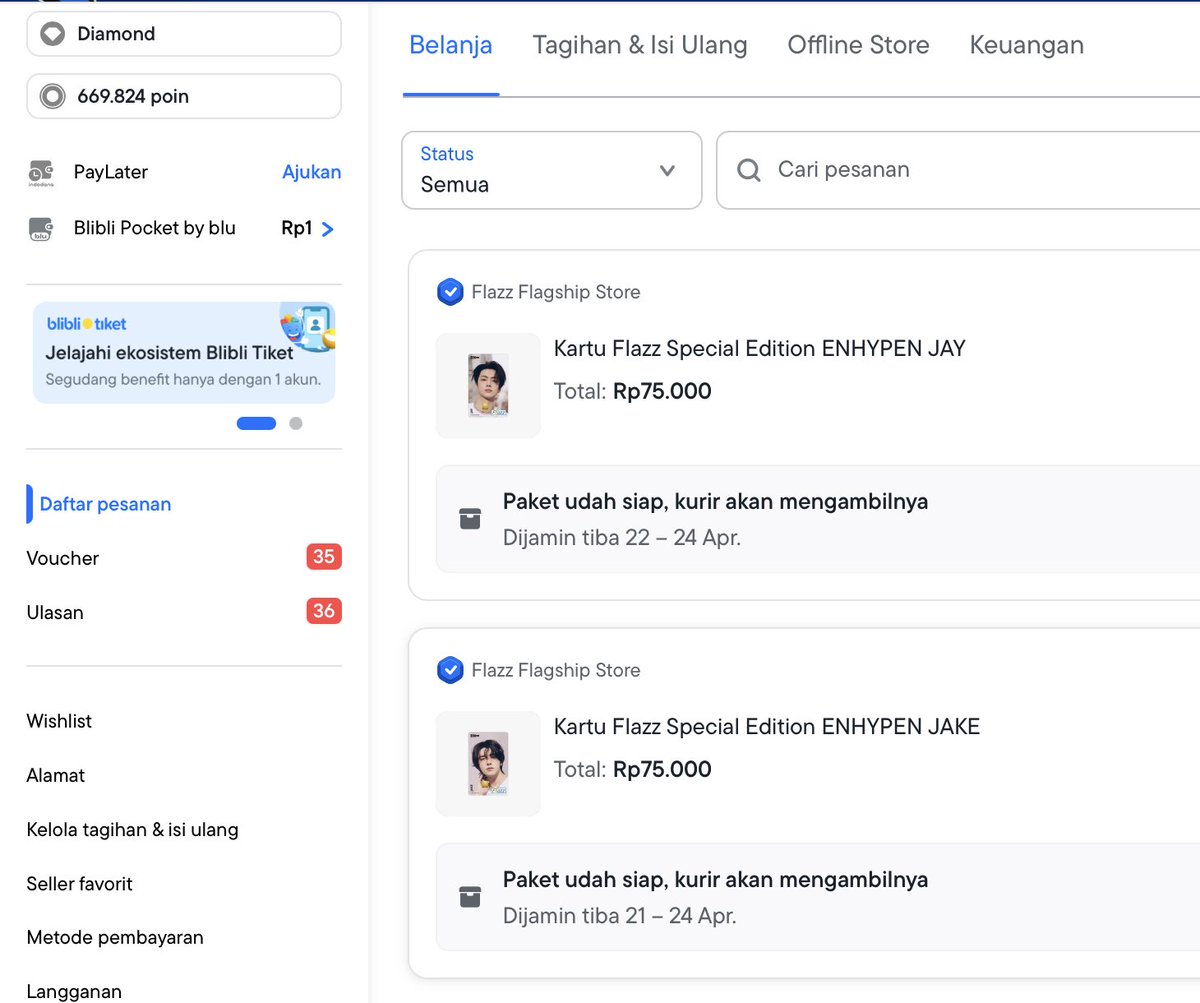Click the Jelajahi ekosistem Blibli Tiket banner

click(x=184, y=353)
